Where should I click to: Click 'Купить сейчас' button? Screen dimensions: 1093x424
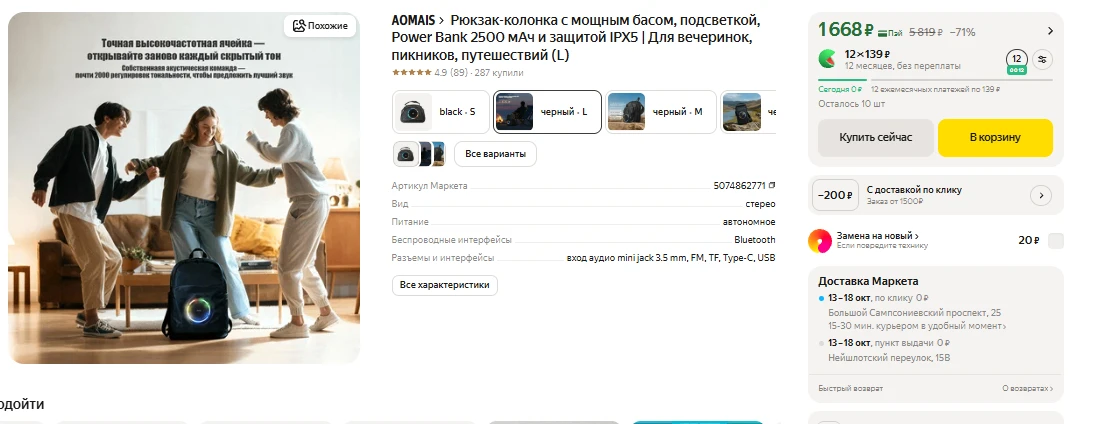(876, 137)
